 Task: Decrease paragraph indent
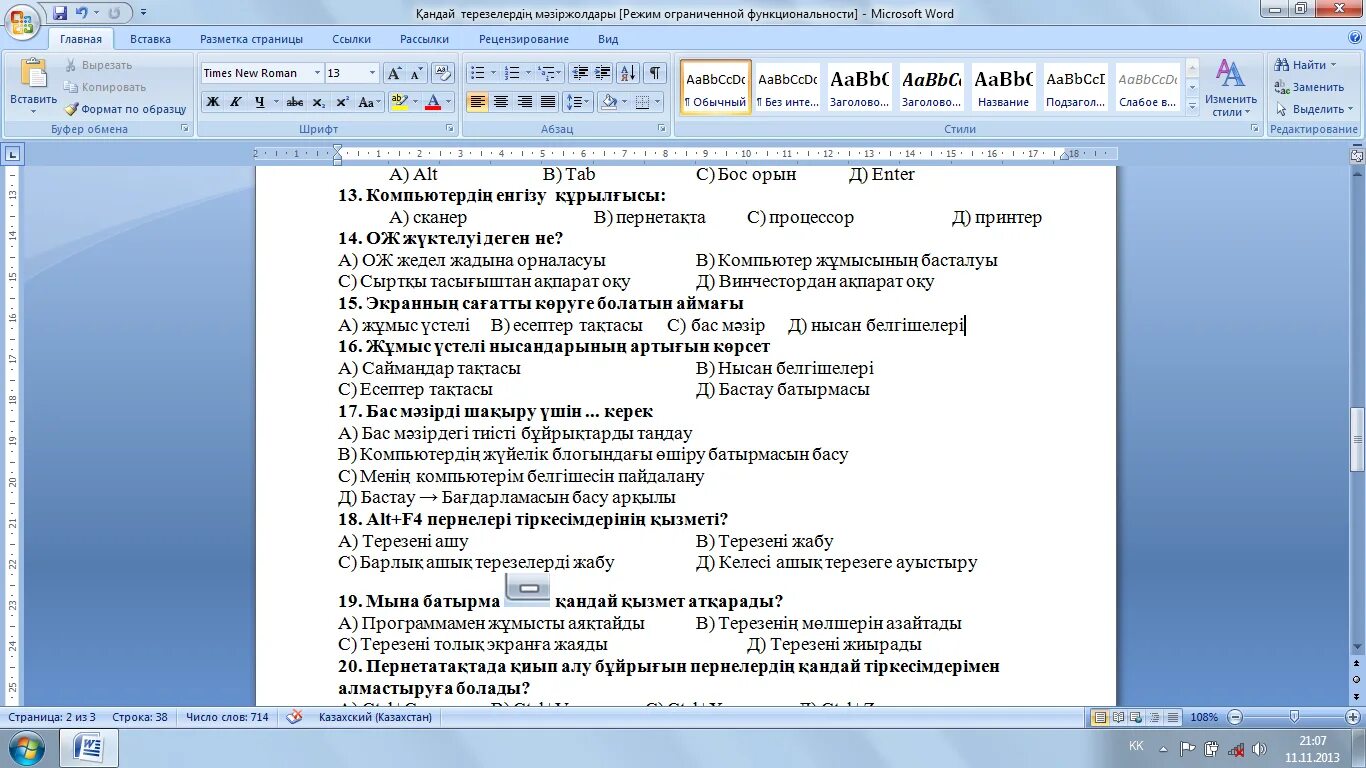click(x=580, y=73)
